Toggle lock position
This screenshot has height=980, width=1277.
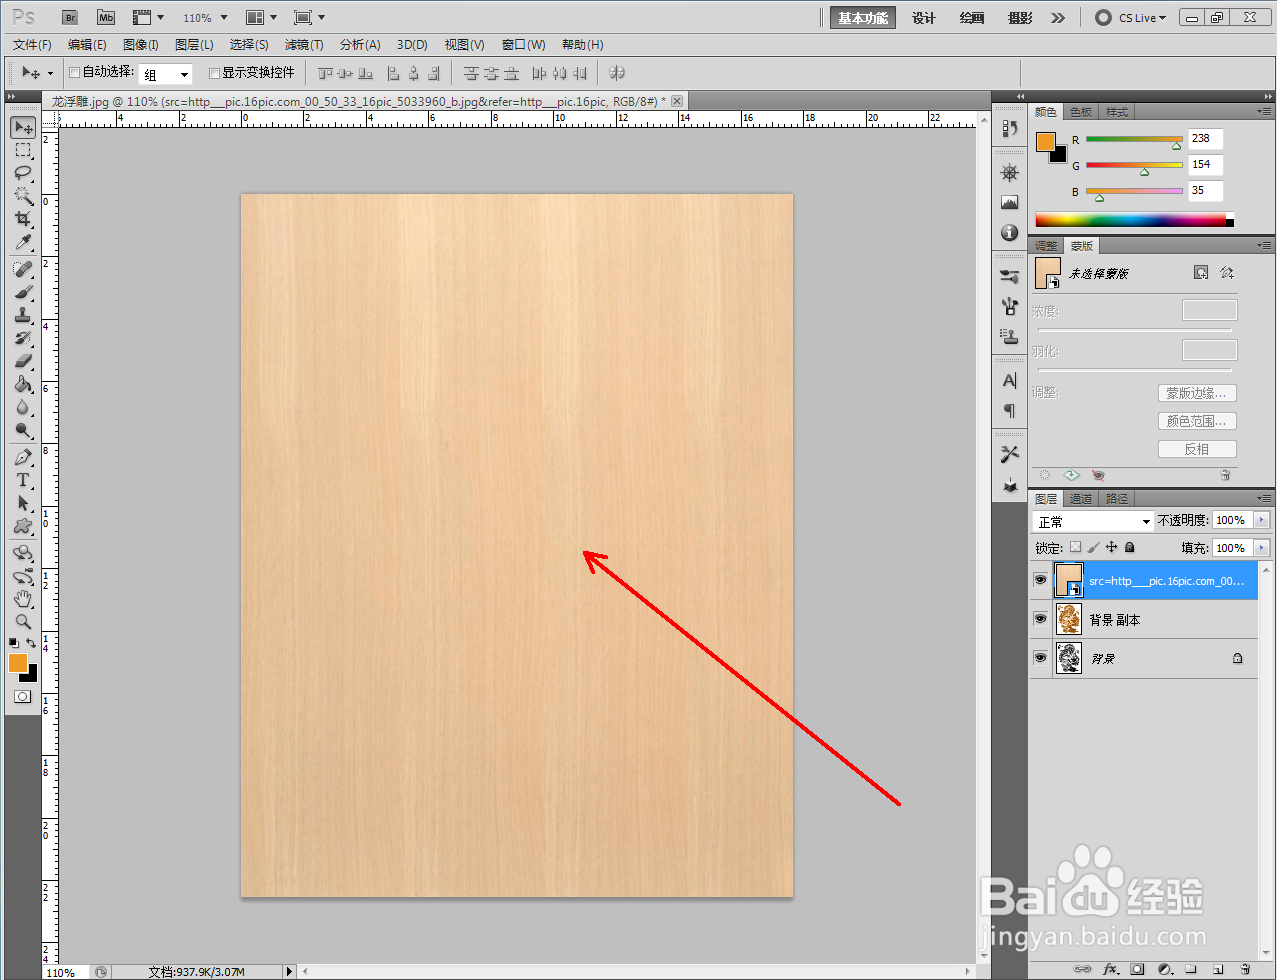[x=1111, y=547]
